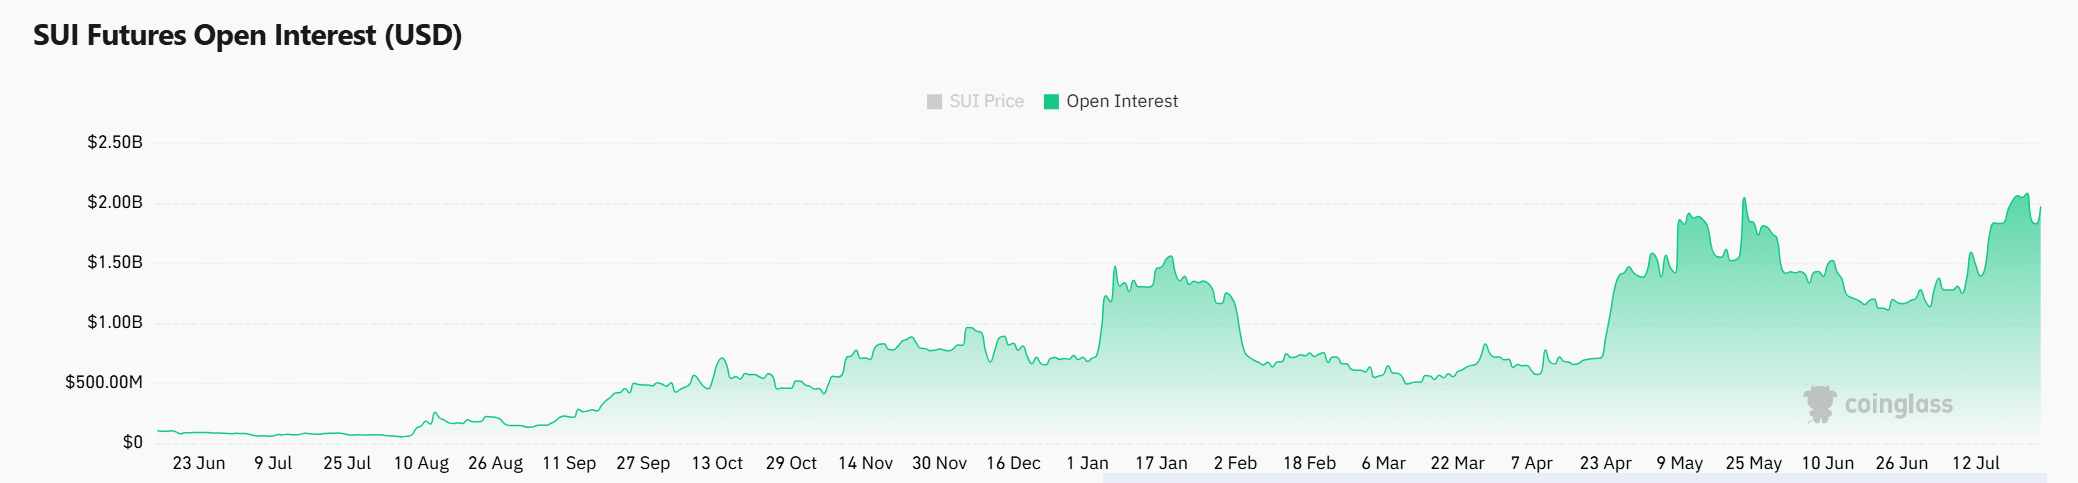
Task: Toggle the SUI Price legend label
Action: tap(986, 101)
